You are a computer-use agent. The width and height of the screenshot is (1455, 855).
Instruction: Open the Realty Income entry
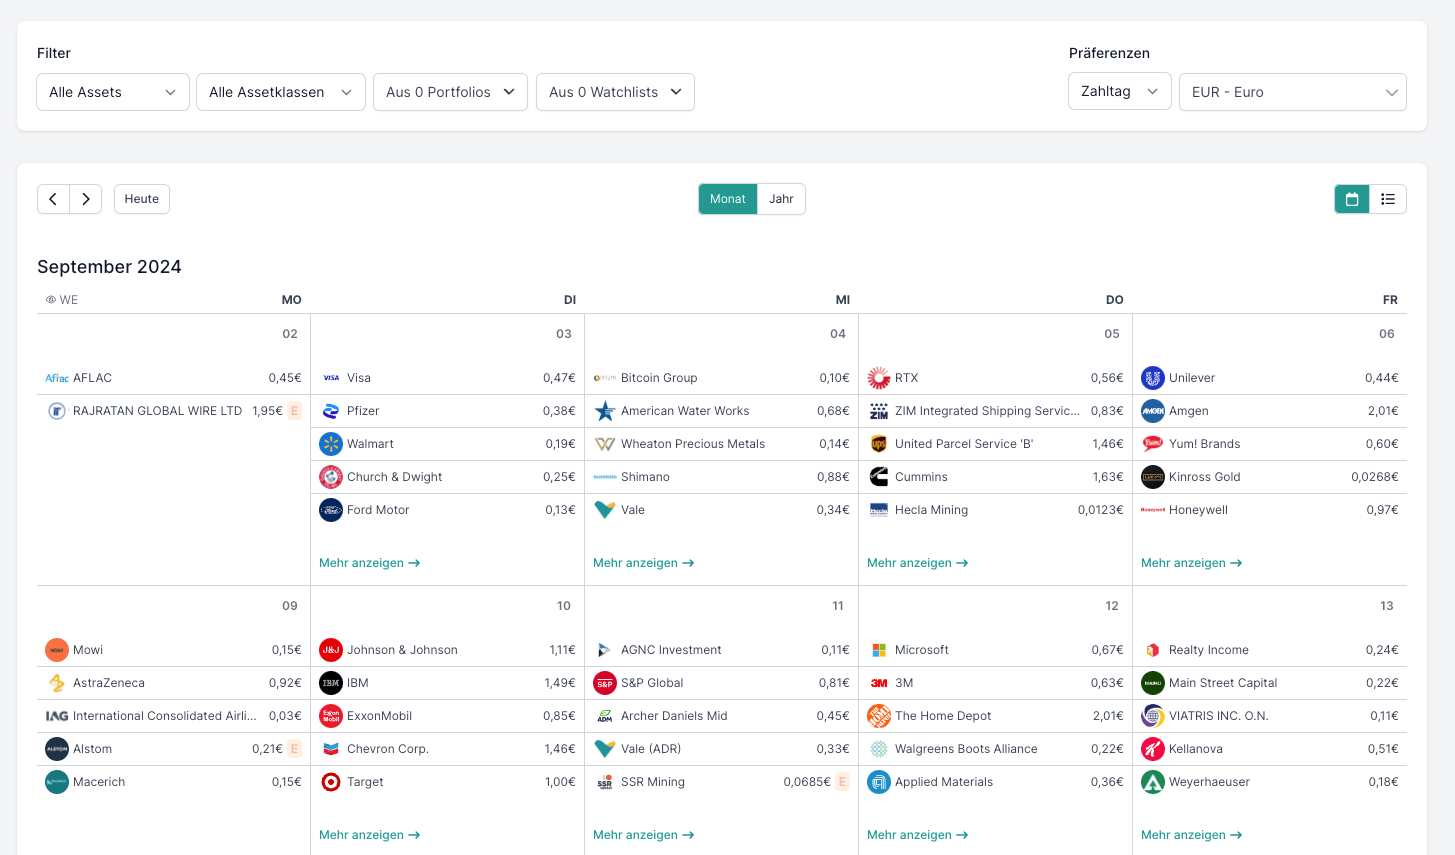(1269, 650)
